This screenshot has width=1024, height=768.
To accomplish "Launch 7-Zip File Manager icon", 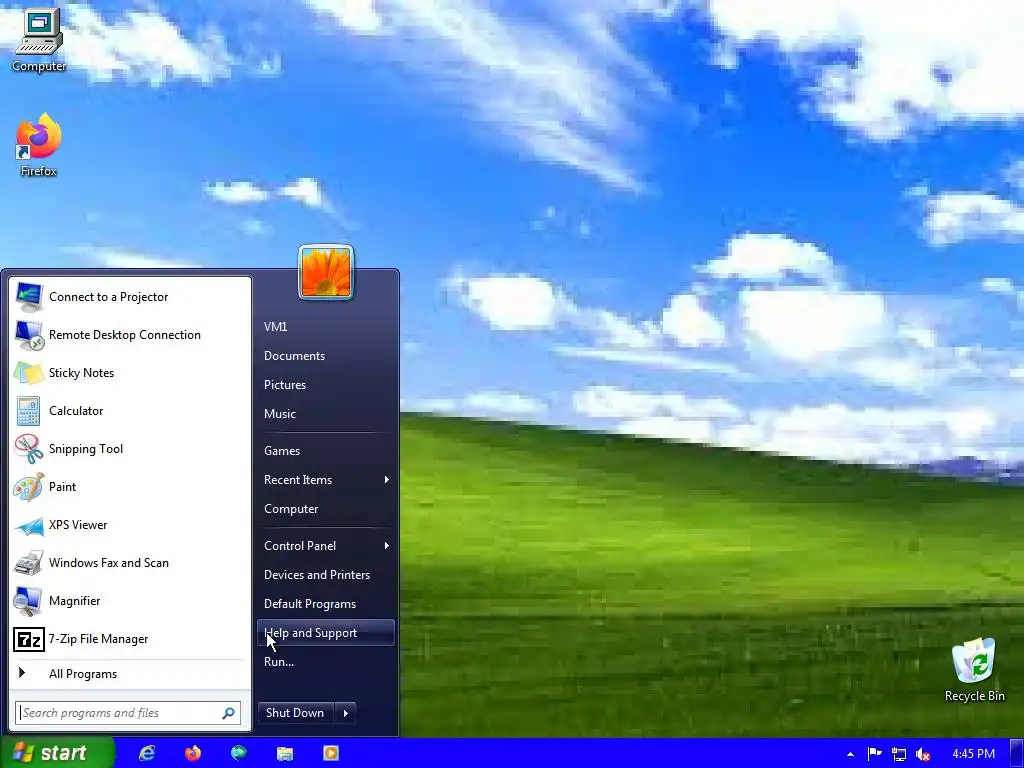I will click(29, 639).
